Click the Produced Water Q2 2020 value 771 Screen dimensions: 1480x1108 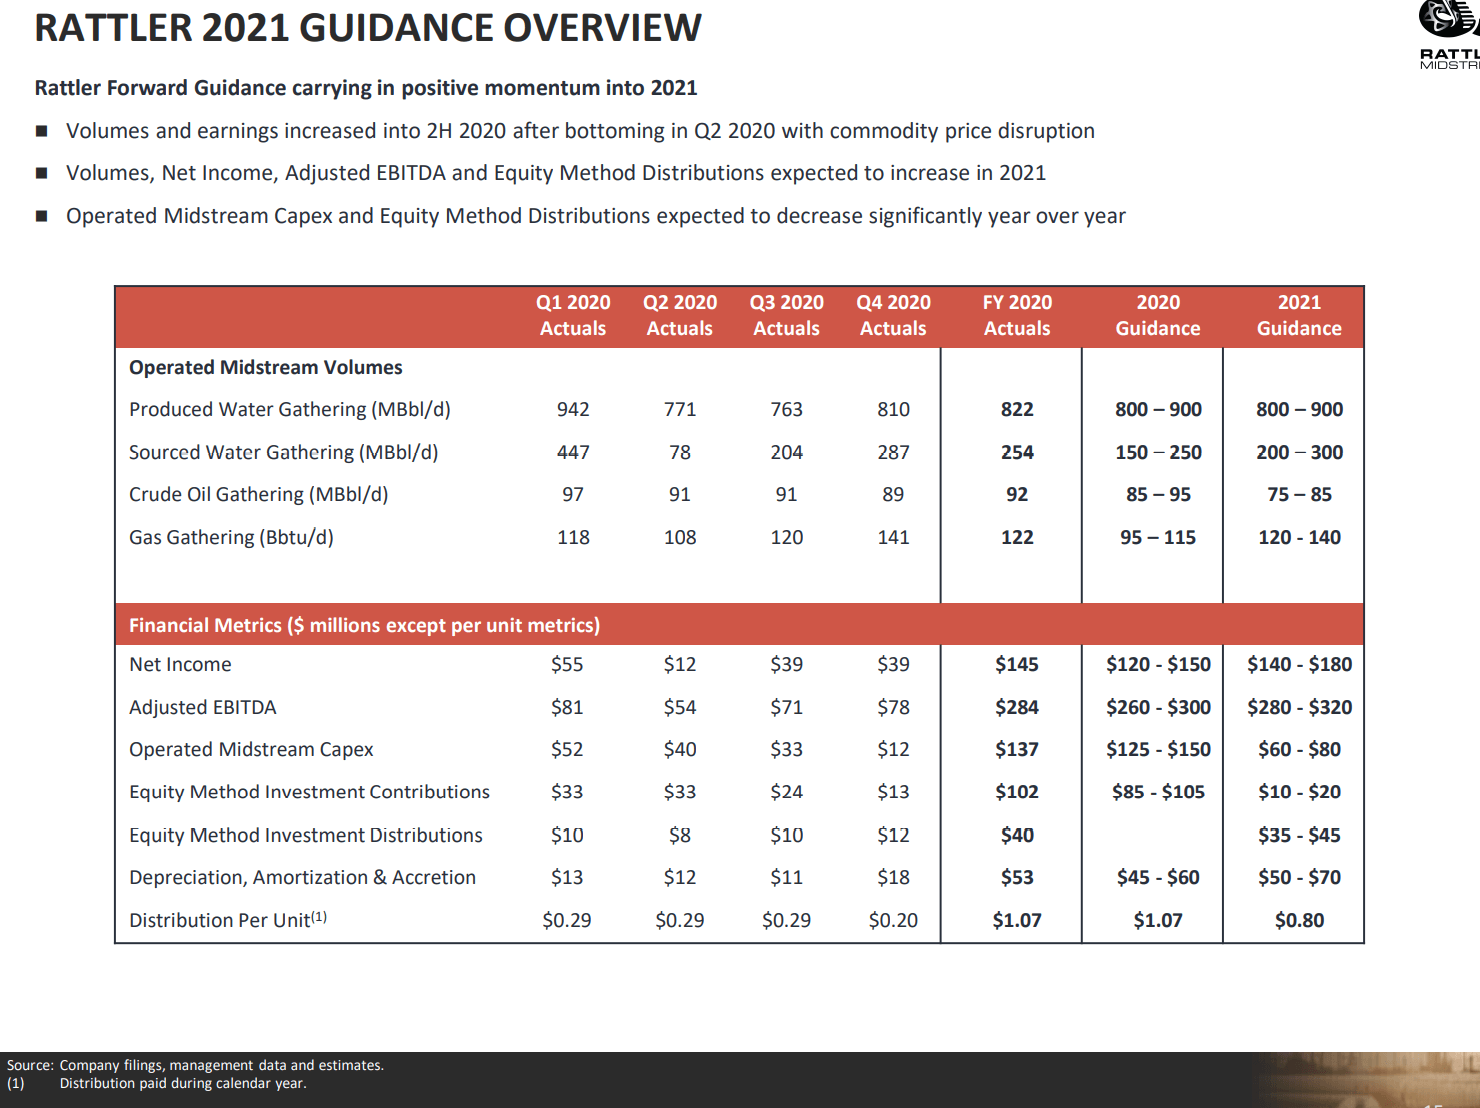(680, 410)
